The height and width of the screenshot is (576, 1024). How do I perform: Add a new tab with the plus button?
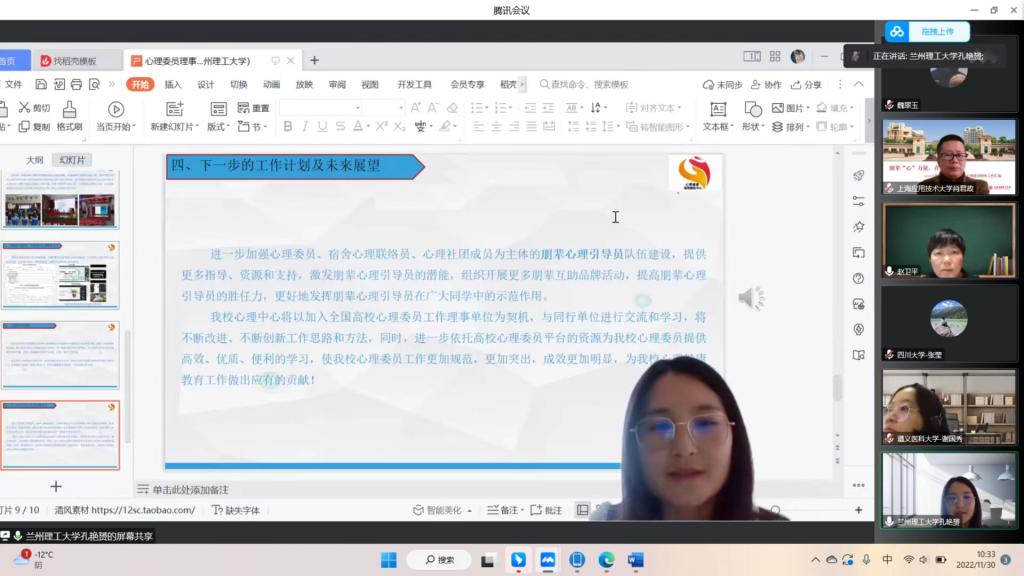click(314, 60)
